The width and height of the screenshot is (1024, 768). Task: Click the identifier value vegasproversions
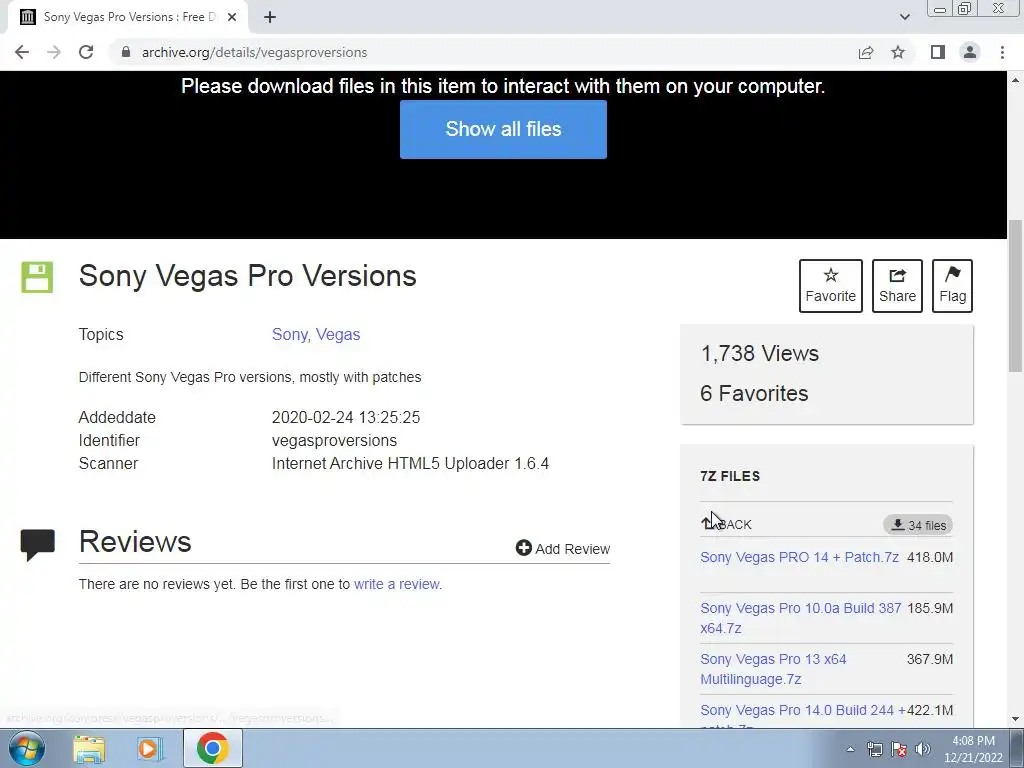(334, 440)
